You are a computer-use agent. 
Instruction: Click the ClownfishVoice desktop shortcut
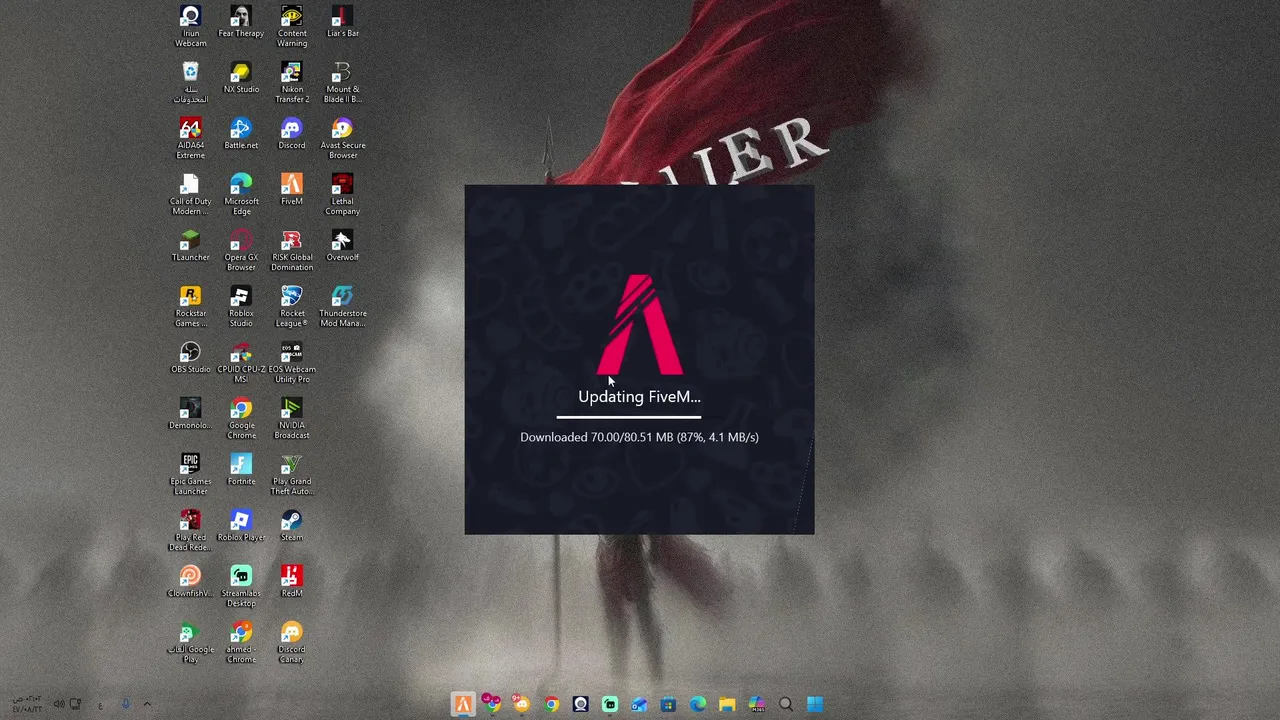click(x=190, y=582)
